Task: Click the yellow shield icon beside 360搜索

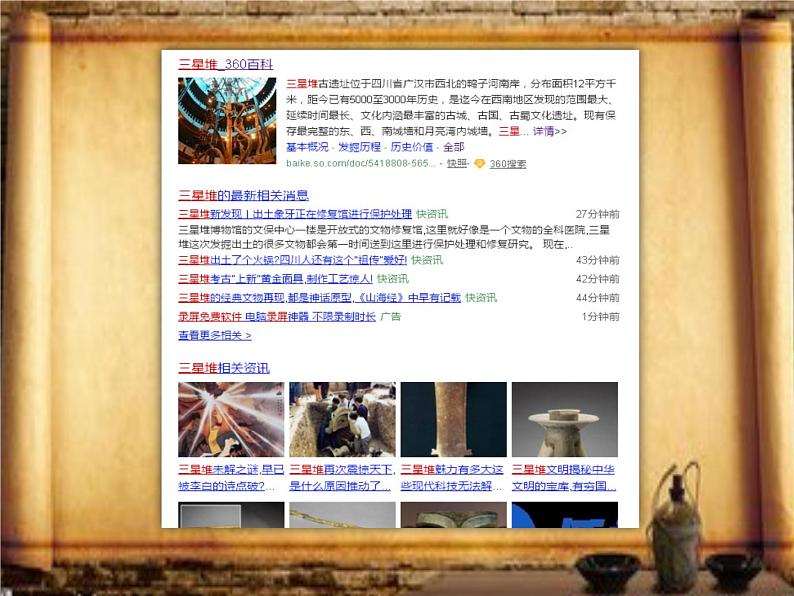Action: click(480, 163)
